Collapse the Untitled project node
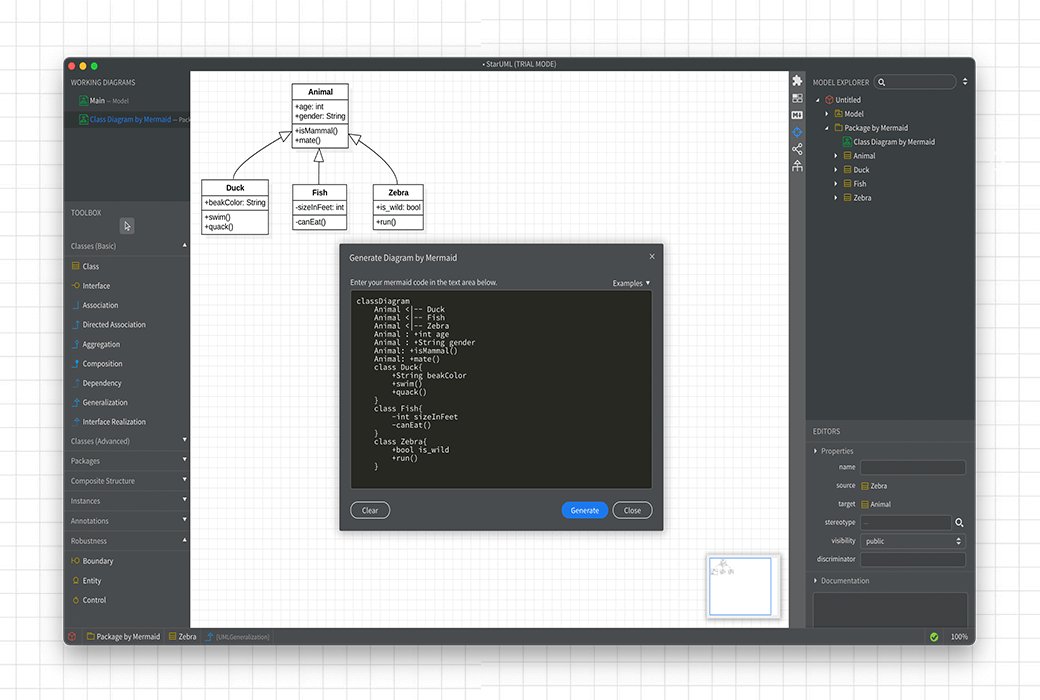Screen dimensions: 1040x700 pos(818,100)
